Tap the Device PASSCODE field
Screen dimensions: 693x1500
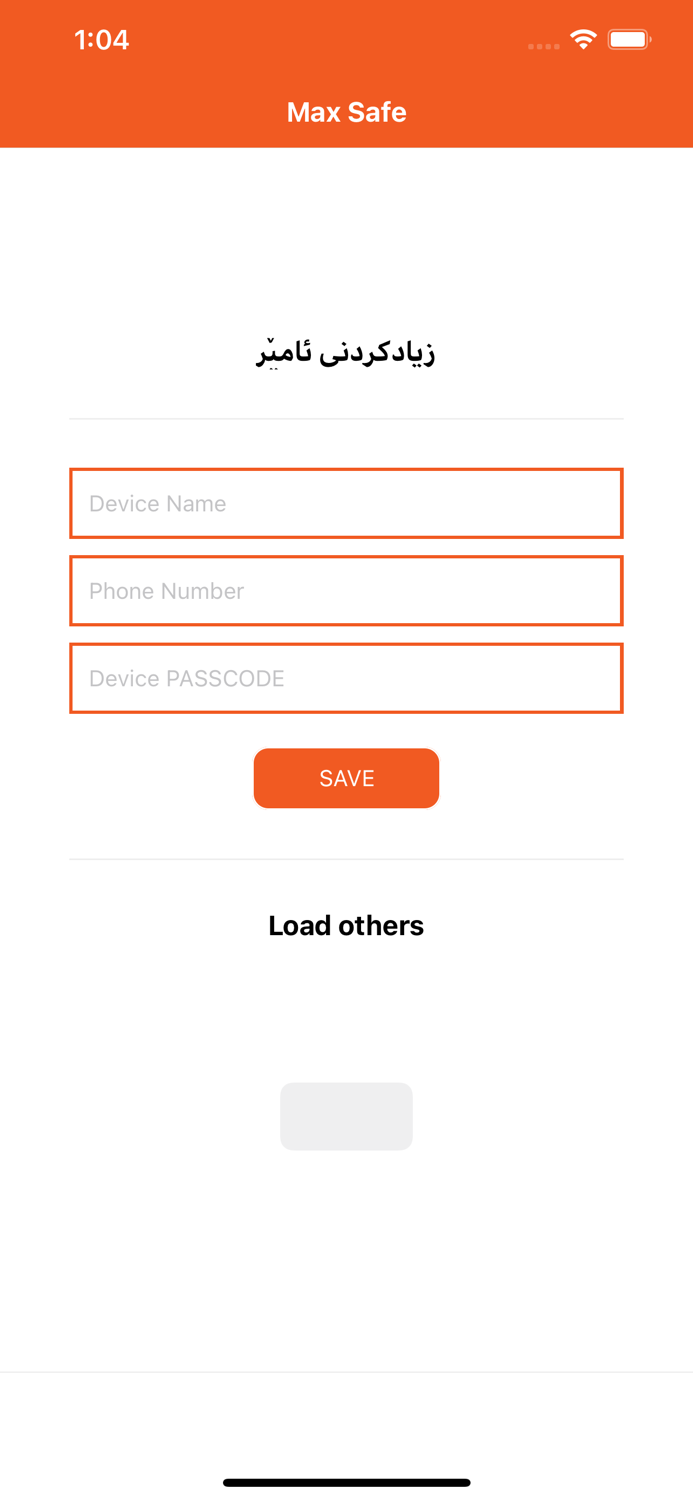point(346,678)
